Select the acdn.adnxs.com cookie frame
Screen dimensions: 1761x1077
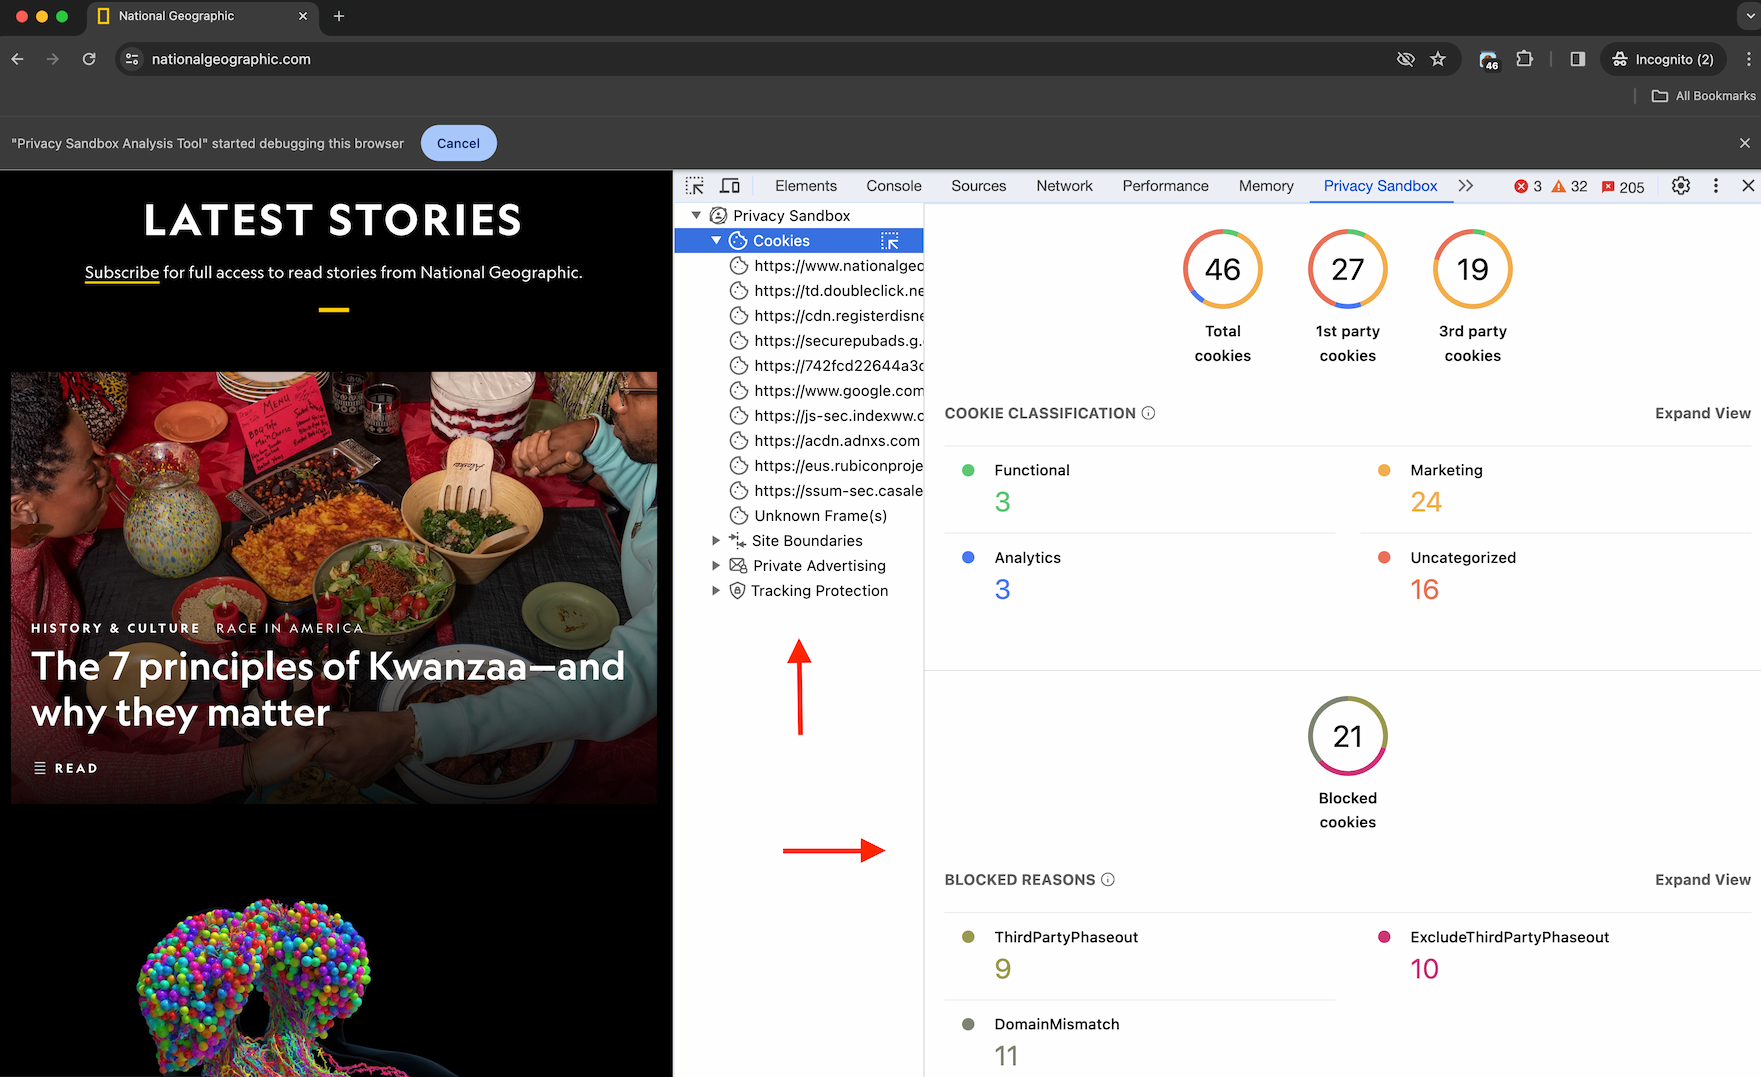coord(836,441)
